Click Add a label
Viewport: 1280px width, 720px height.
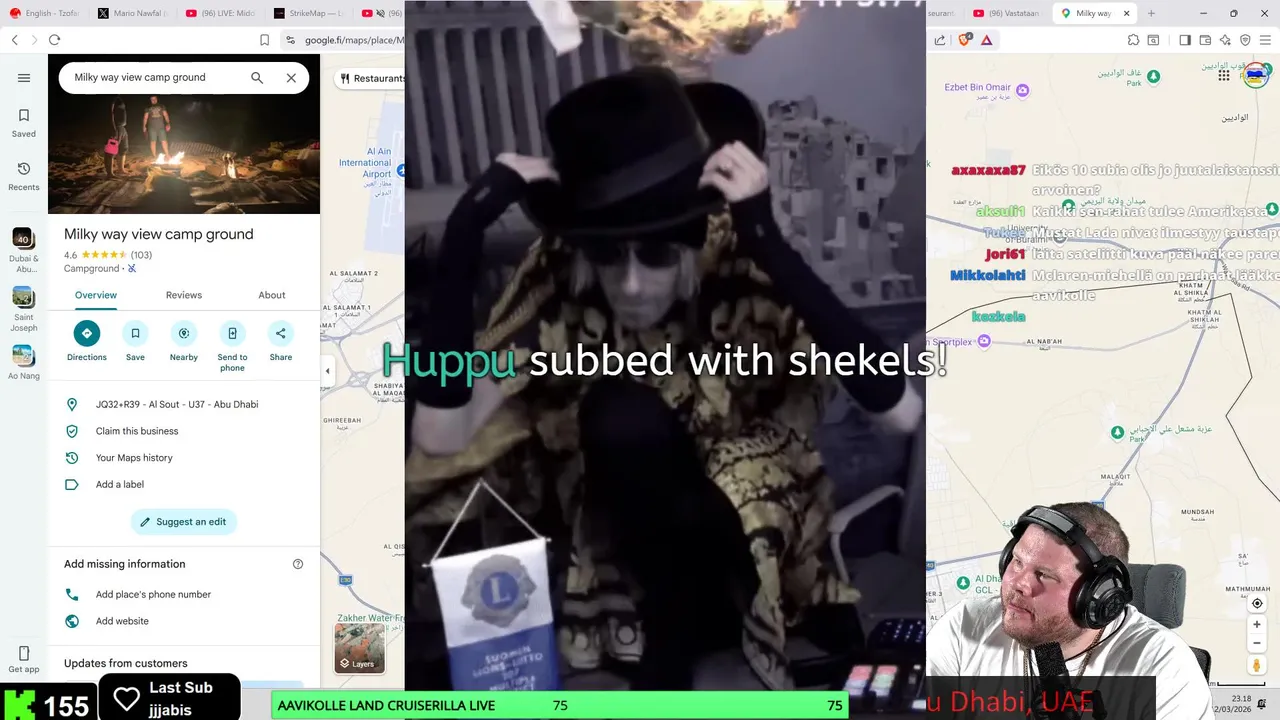pos(184,484)
